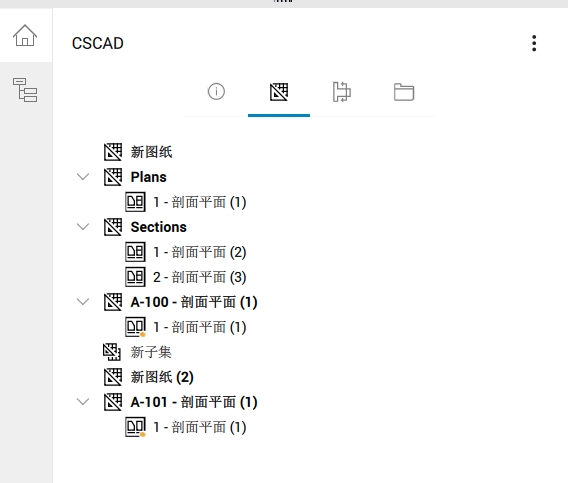Open the model views tab icon
The width and height of the screenshot is (568, 483).
click(x=341, y=92)
